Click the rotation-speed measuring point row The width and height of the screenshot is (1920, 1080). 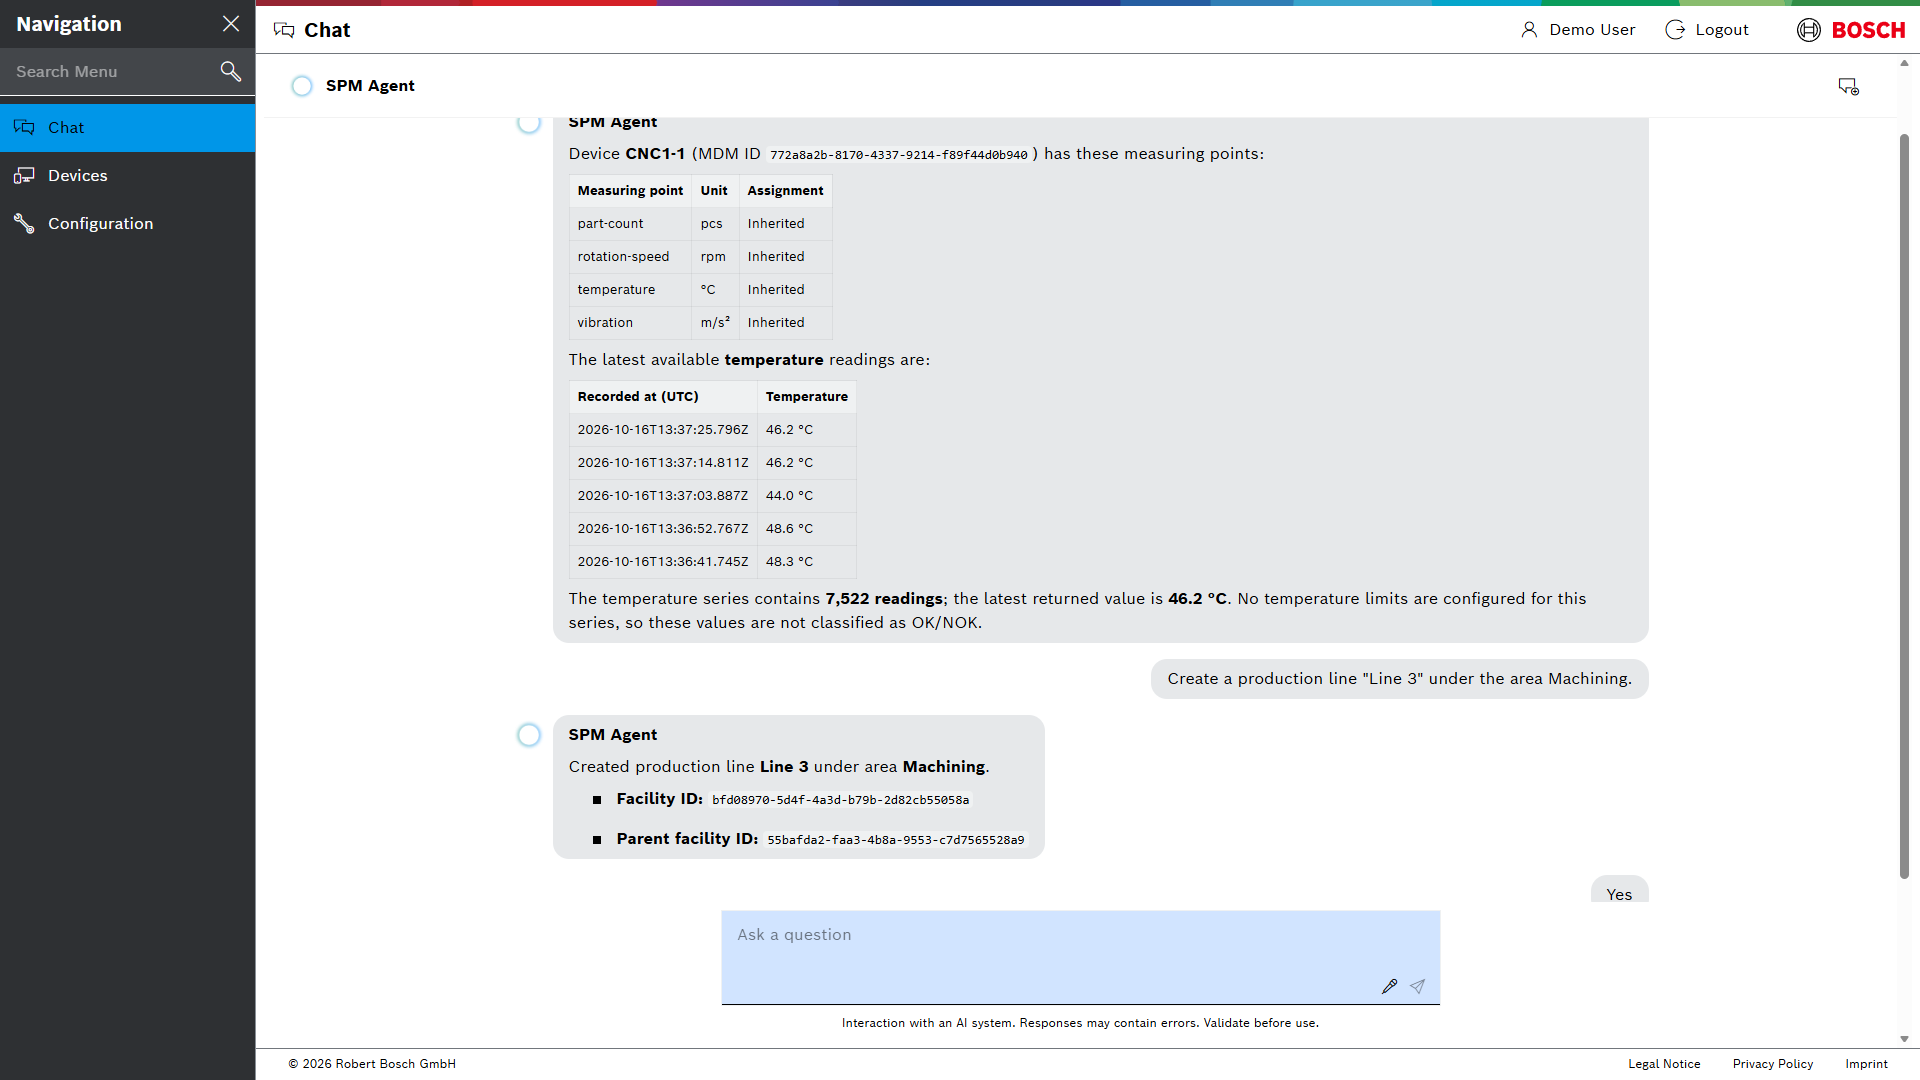(700, 257)
